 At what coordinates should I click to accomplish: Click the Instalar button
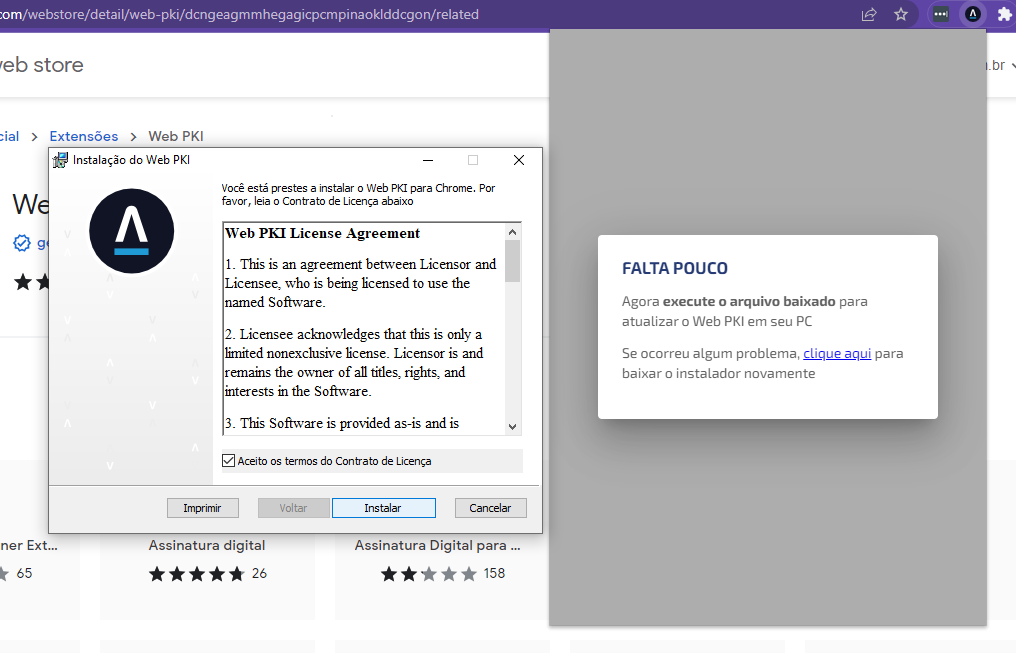384,508
